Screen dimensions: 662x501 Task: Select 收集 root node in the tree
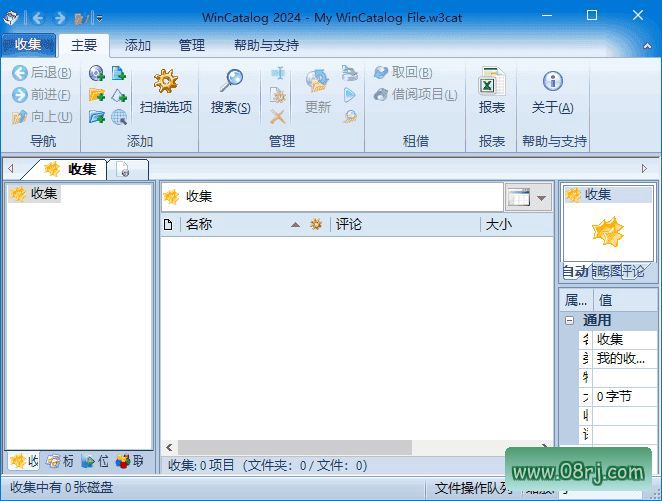pyautogui.click(x=35, y=194)
